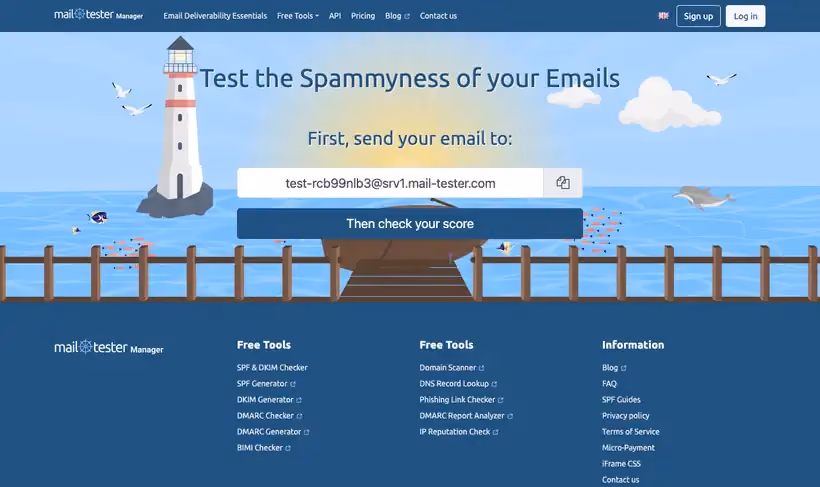Open the FAQ footer link
This screenshot has height=487, width=820.
click(609, 383)
